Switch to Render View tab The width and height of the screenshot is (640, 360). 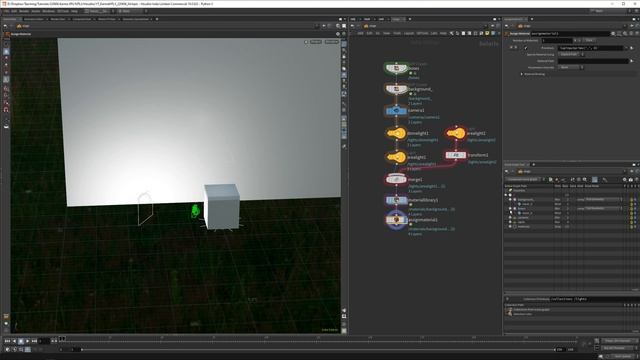(x=57, y=19)
